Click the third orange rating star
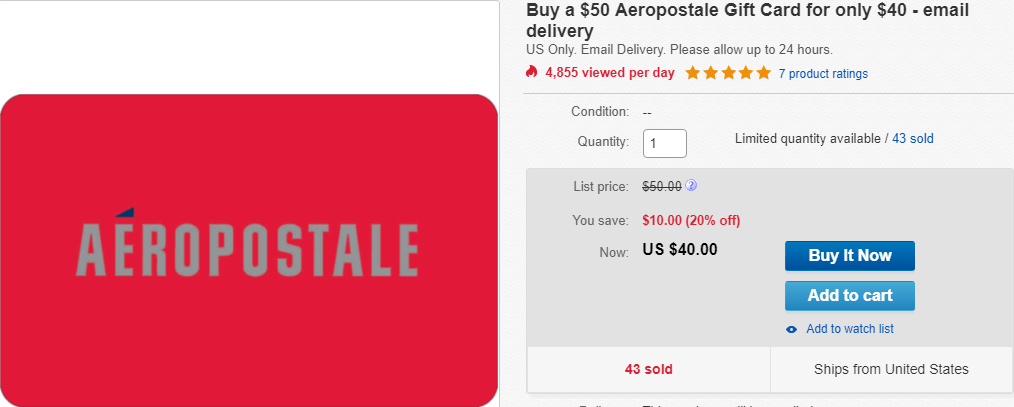The width and height of the screenshot is (1014, 407). [x=728, y=72]
